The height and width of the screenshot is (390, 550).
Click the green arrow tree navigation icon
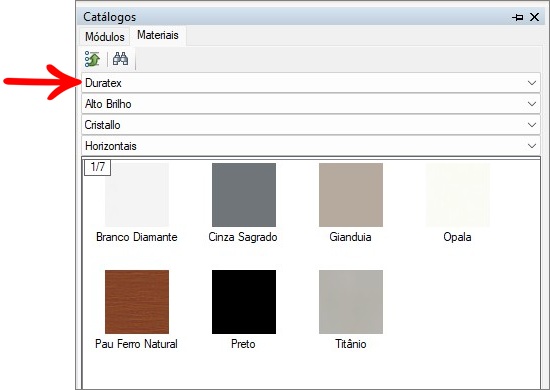[x=92, y=59]
